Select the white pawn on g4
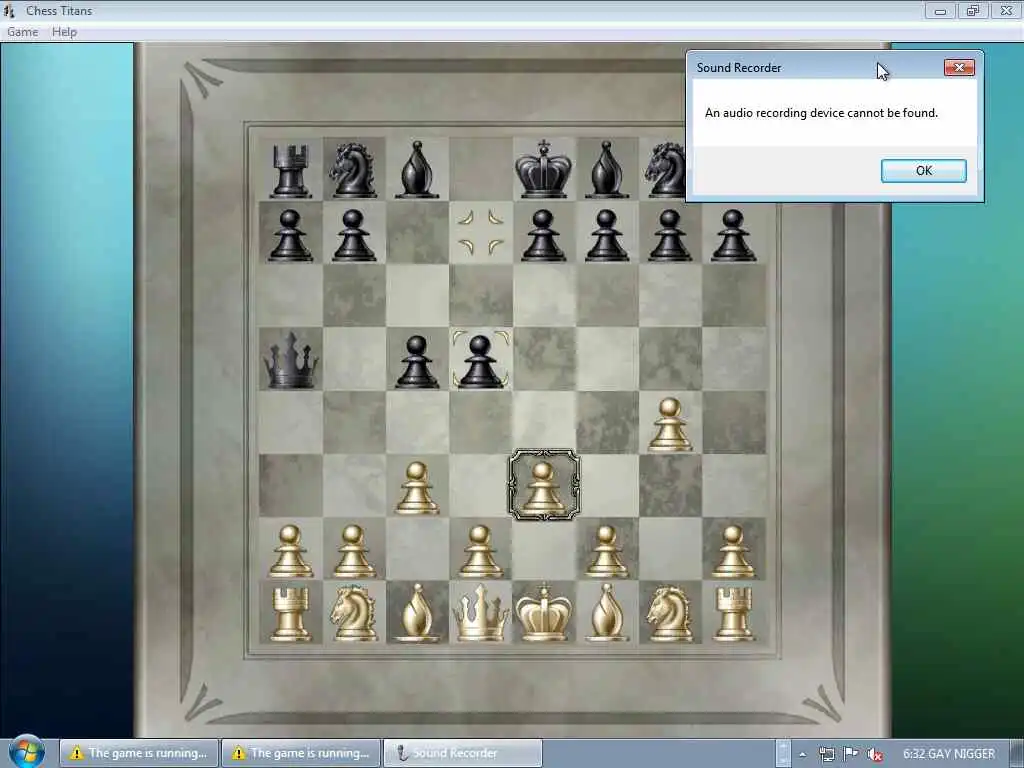The image size is (1024, 768). click(670, 425)
